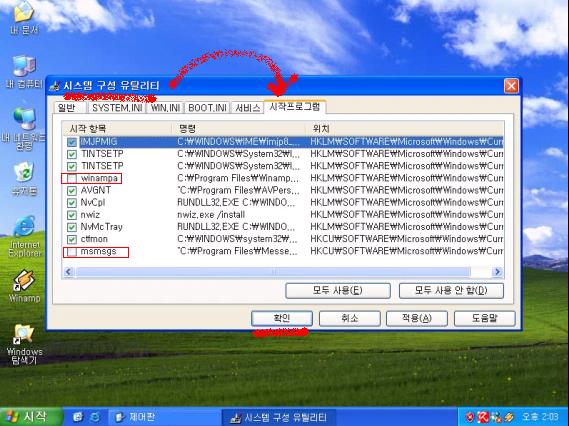The height and width of the screenshot is (426, 569).
Task: Uncheck the IMJPMIG startup item
Action: pos(72,142)
